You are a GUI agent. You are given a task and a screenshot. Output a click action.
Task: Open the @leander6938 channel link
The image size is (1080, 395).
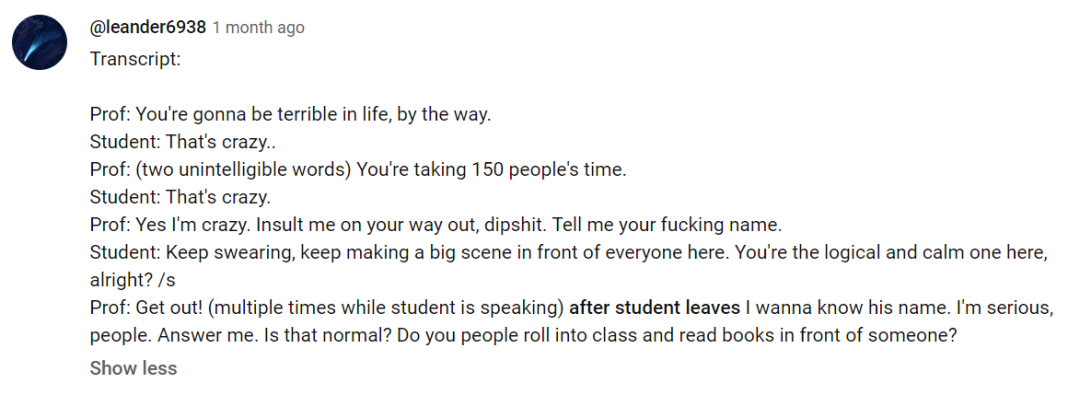[x=147, y=28]
